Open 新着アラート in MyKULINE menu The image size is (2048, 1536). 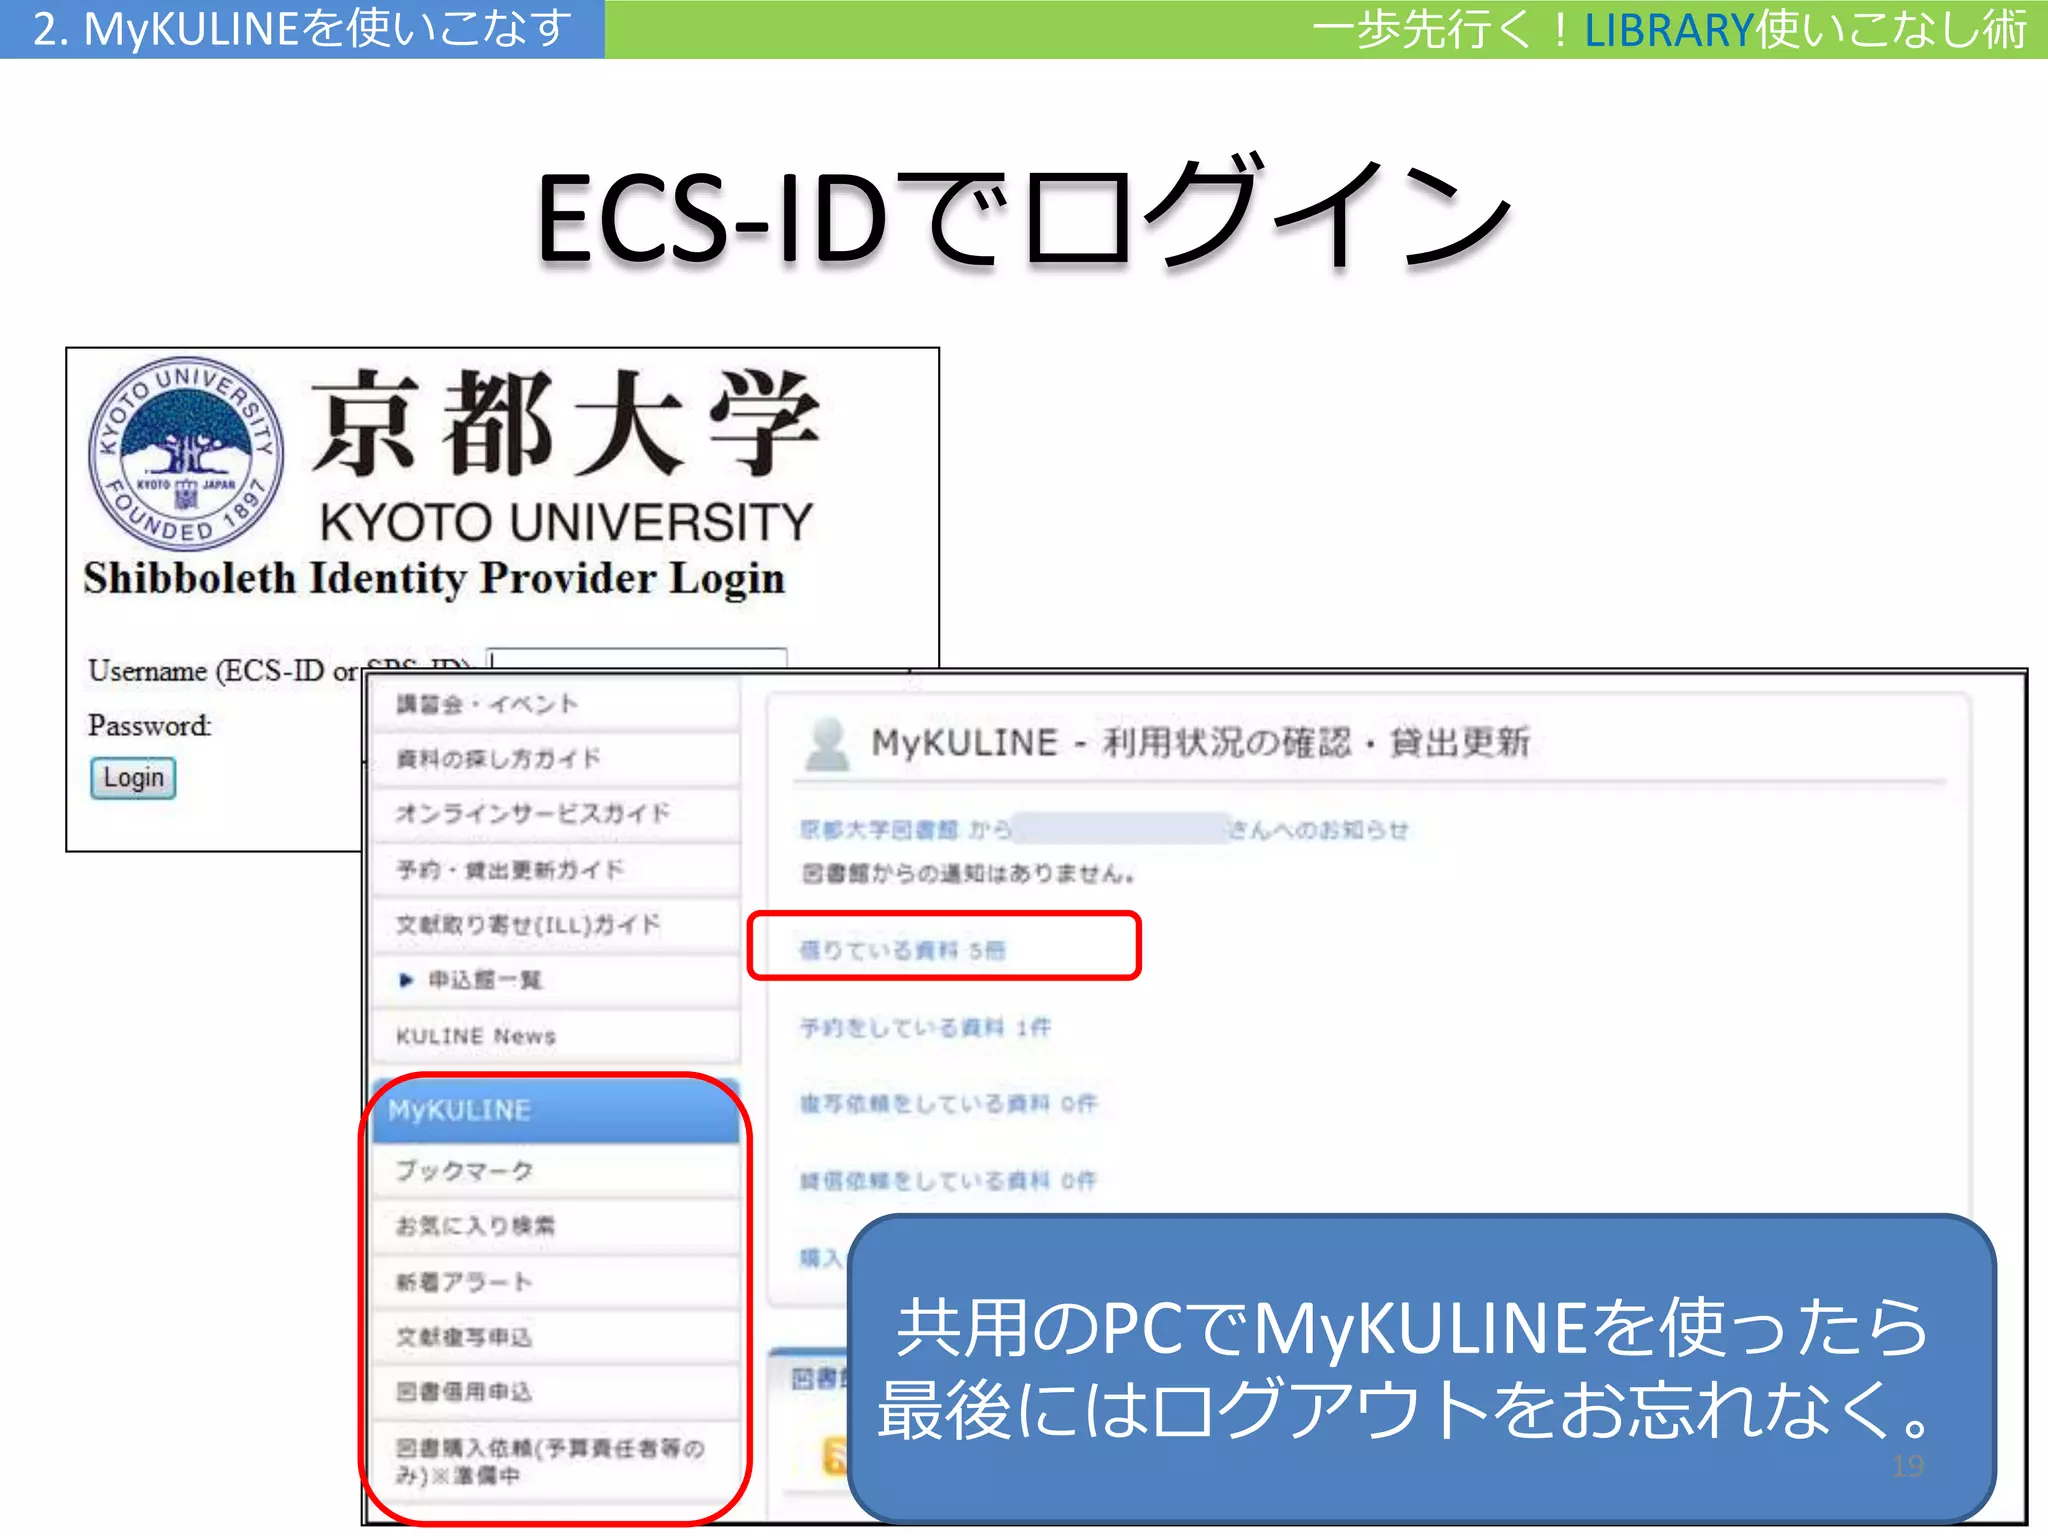(556, 1282)
